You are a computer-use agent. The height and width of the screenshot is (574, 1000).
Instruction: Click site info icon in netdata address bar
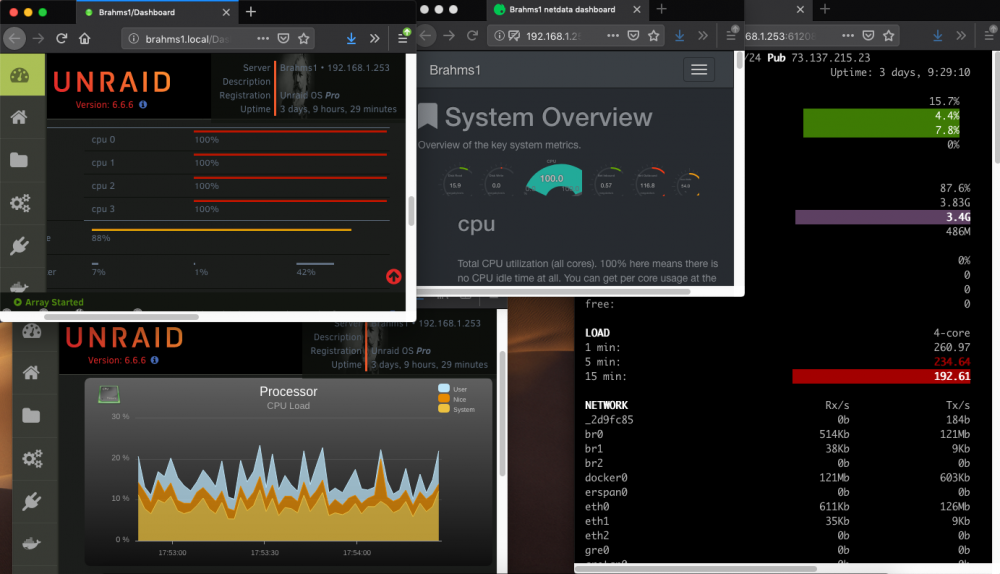(x=500, y=36)
